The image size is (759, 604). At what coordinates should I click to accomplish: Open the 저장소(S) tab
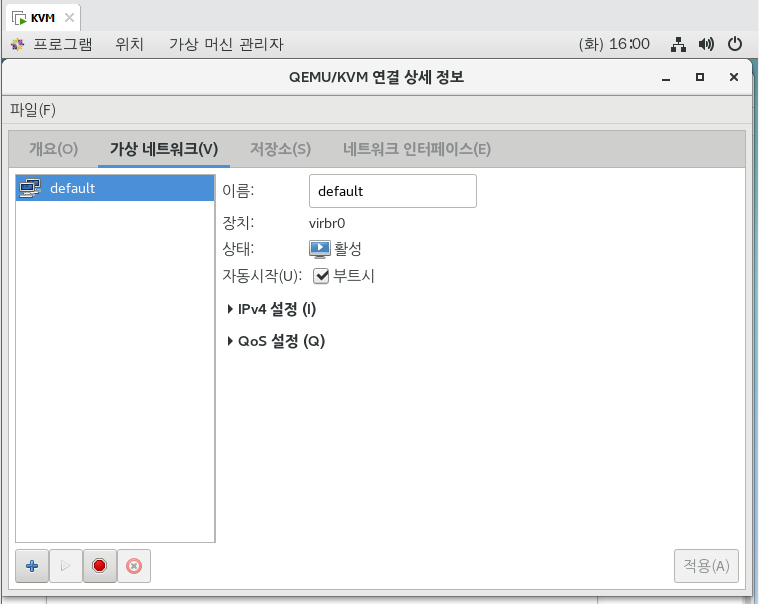[x=280, y=149]
